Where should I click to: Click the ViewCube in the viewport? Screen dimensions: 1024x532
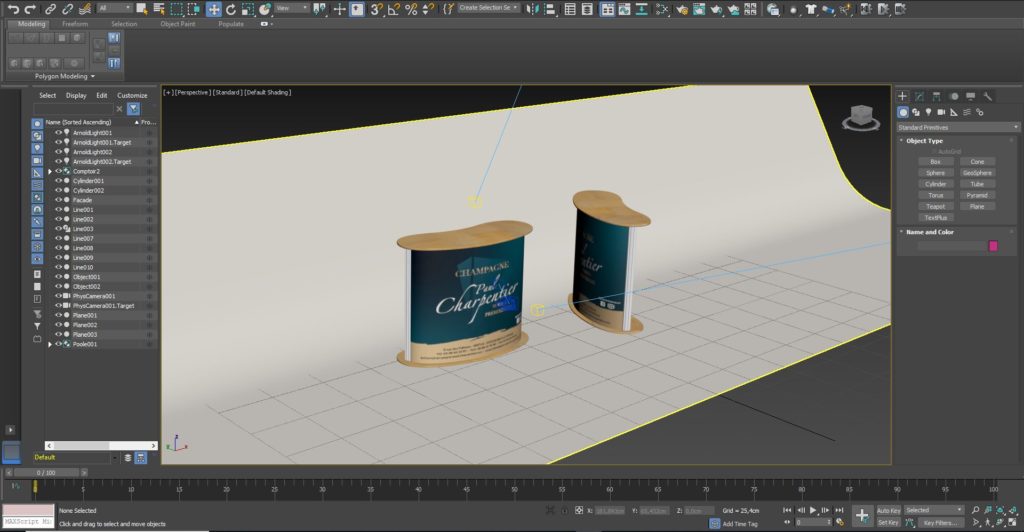pos(861,117)
